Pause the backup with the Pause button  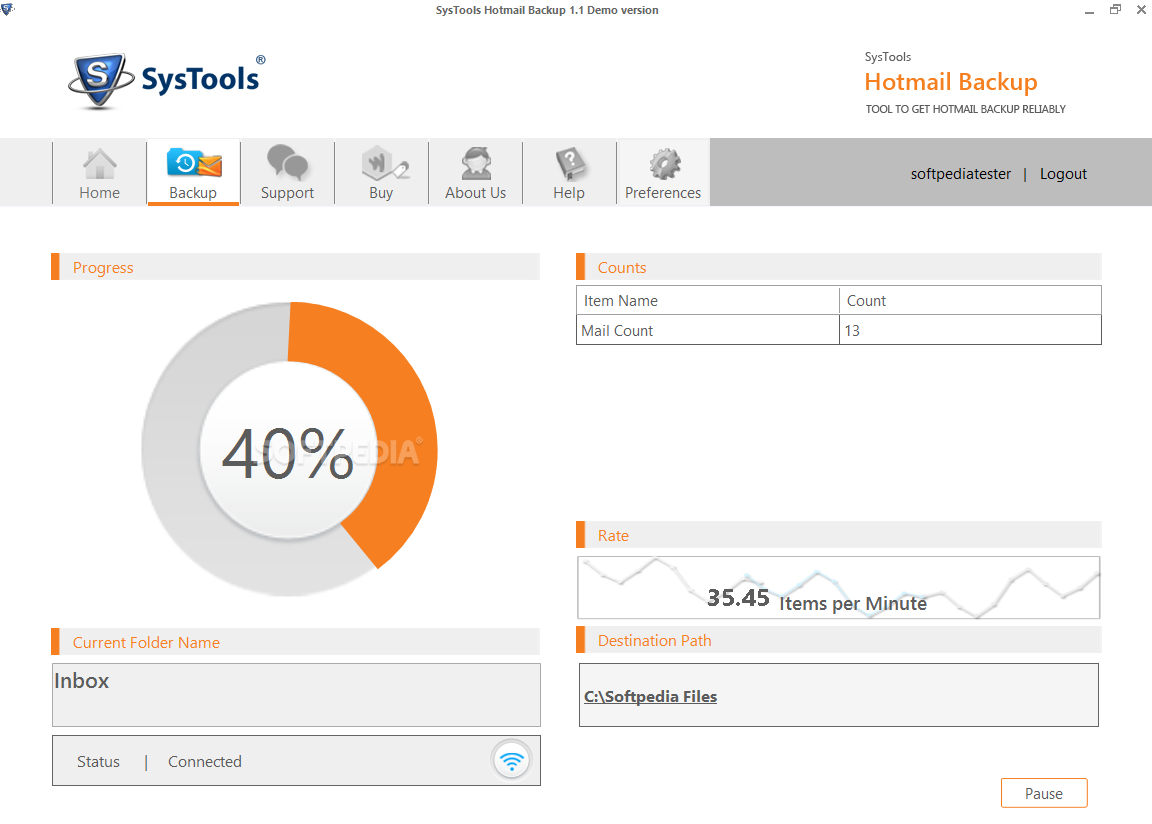[x=1044, y=793]
